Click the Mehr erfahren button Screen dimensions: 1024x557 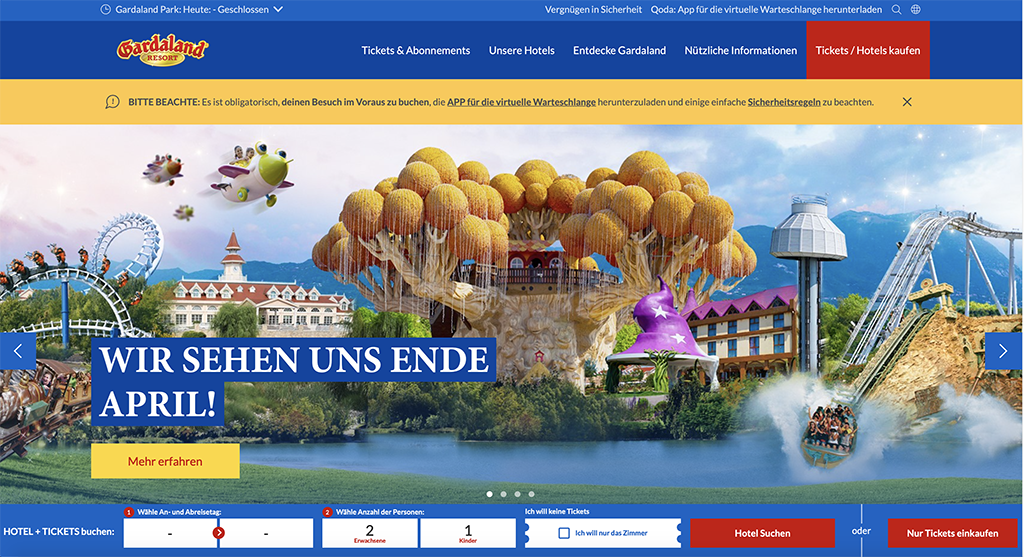[165, 461]
